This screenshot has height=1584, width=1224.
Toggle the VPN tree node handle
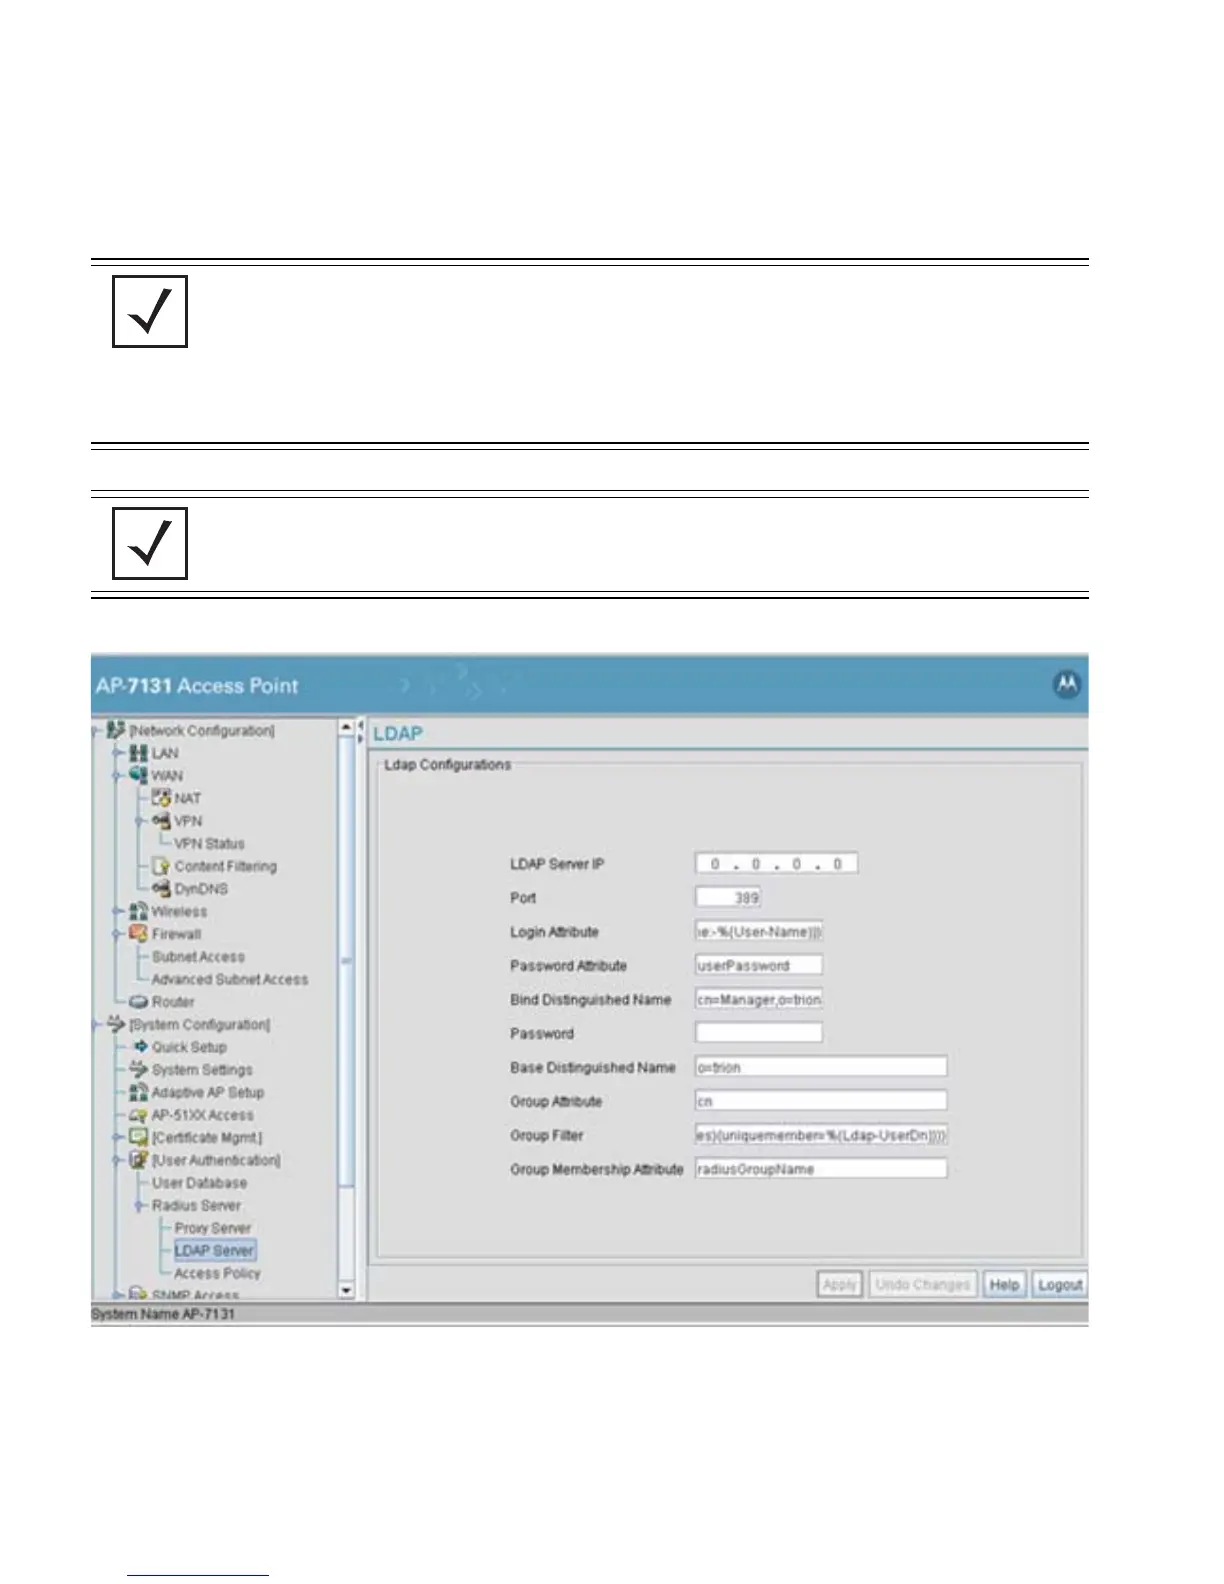click(141, 821)
